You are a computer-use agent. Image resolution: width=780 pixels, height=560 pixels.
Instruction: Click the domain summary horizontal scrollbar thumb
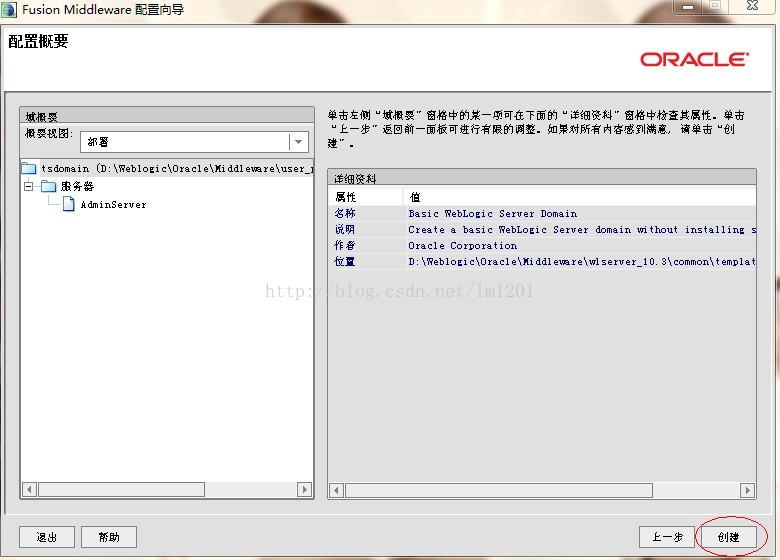click(121, 489)
